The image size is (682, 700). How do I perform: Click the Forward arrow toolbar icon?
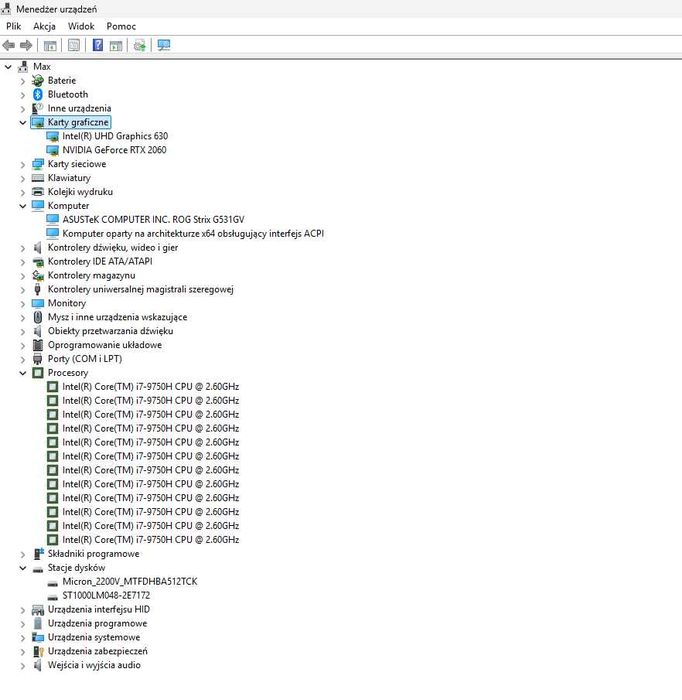point(26,45)
